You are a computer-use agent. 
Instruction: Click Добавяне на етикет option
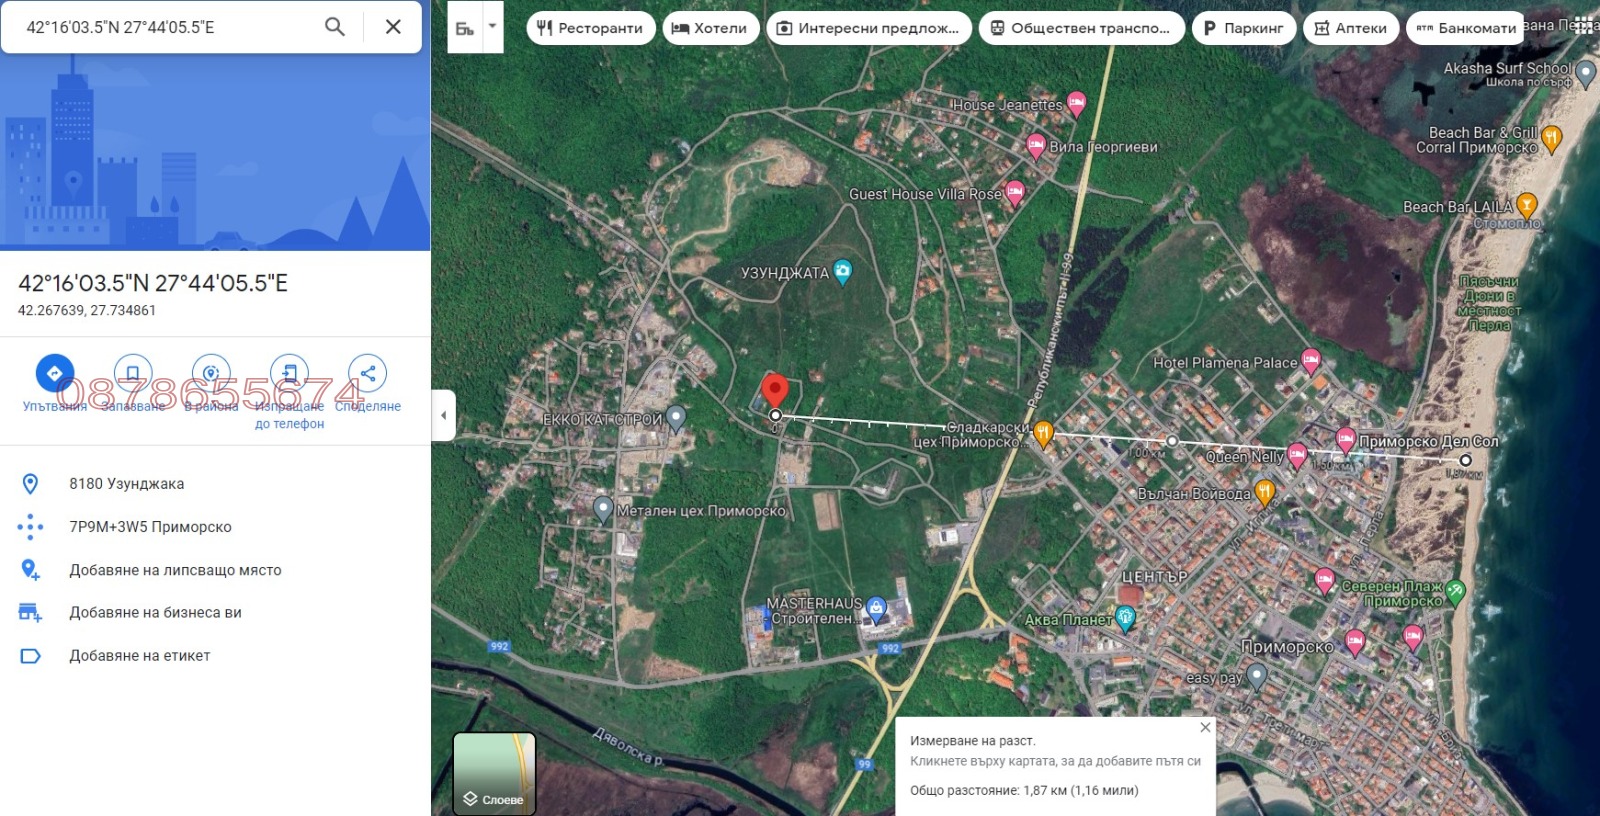pyautogui.click(x=139, y=656)
